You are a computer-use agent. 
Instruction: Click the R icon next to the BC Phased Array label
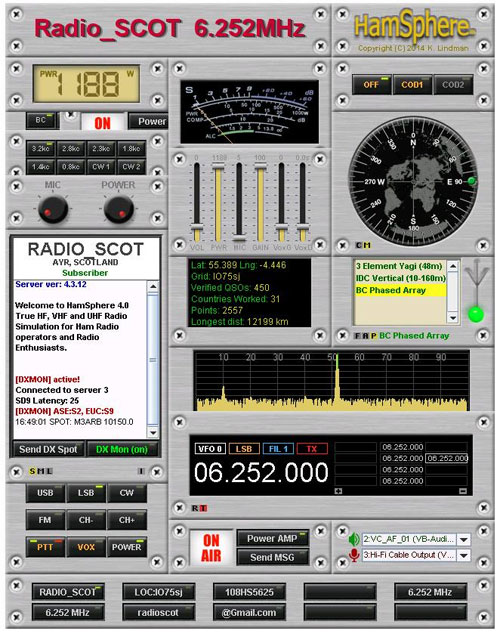point(365,336)
